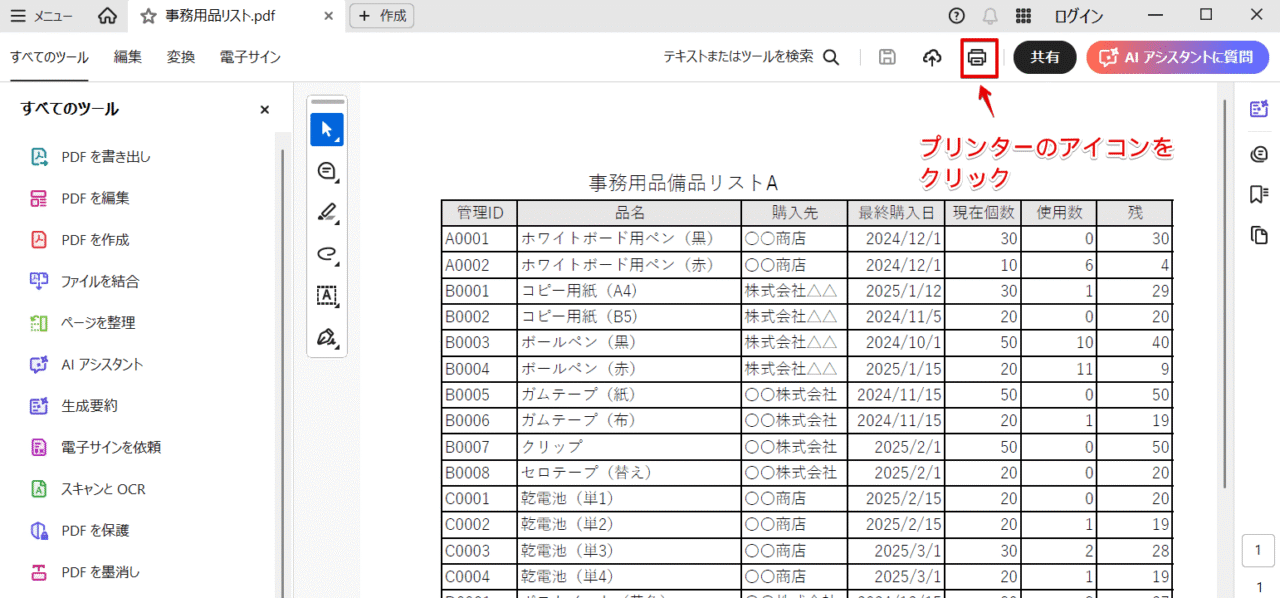Click the cloud upload icon

[932, 58]
